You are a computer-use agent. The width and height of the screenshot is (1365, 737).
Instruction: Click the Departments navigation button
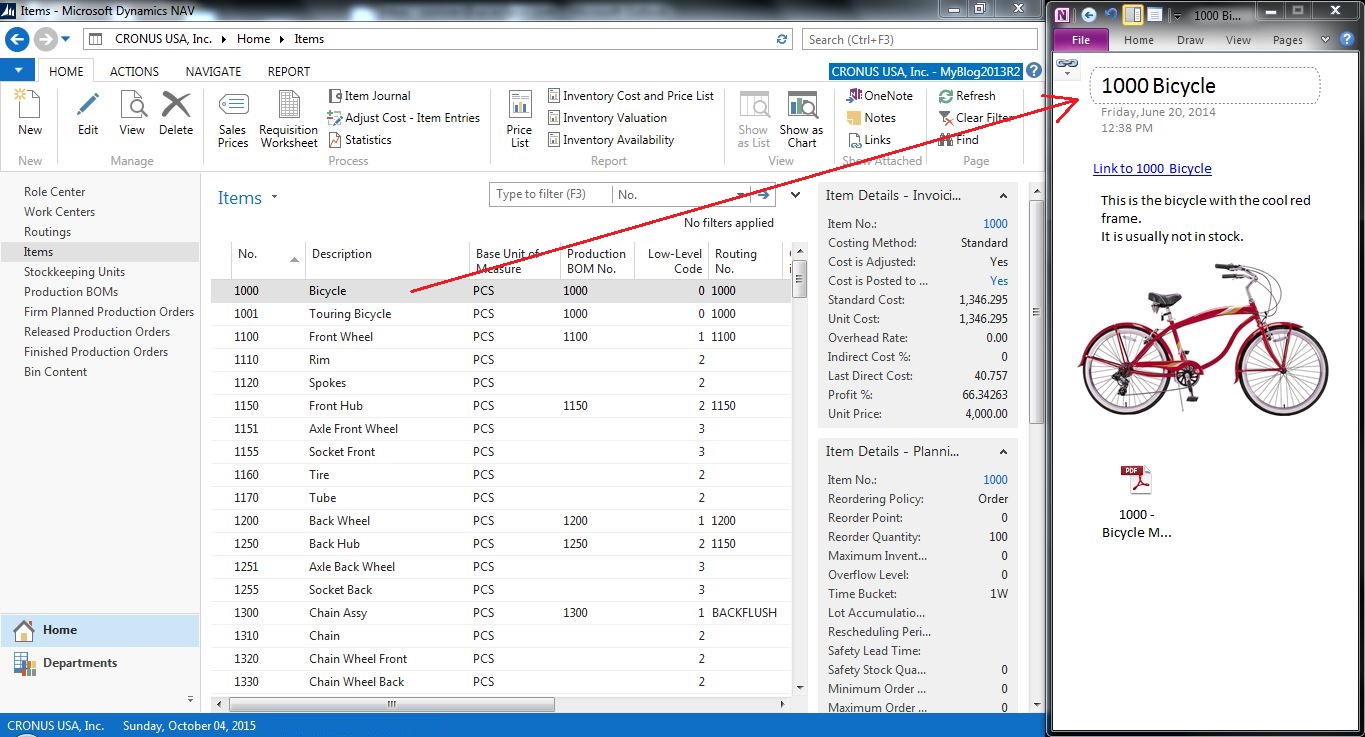coord(100,663)
